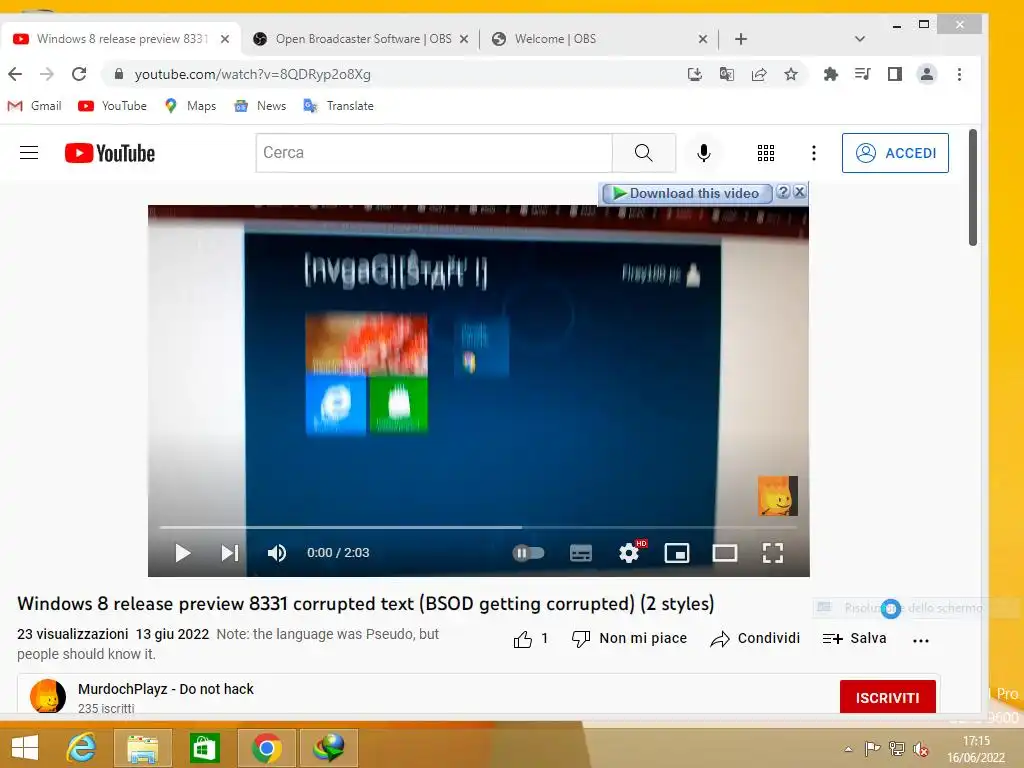Open the YouTube hamburger guide menu
This screenshot has height=768, width=1024.
29,153
